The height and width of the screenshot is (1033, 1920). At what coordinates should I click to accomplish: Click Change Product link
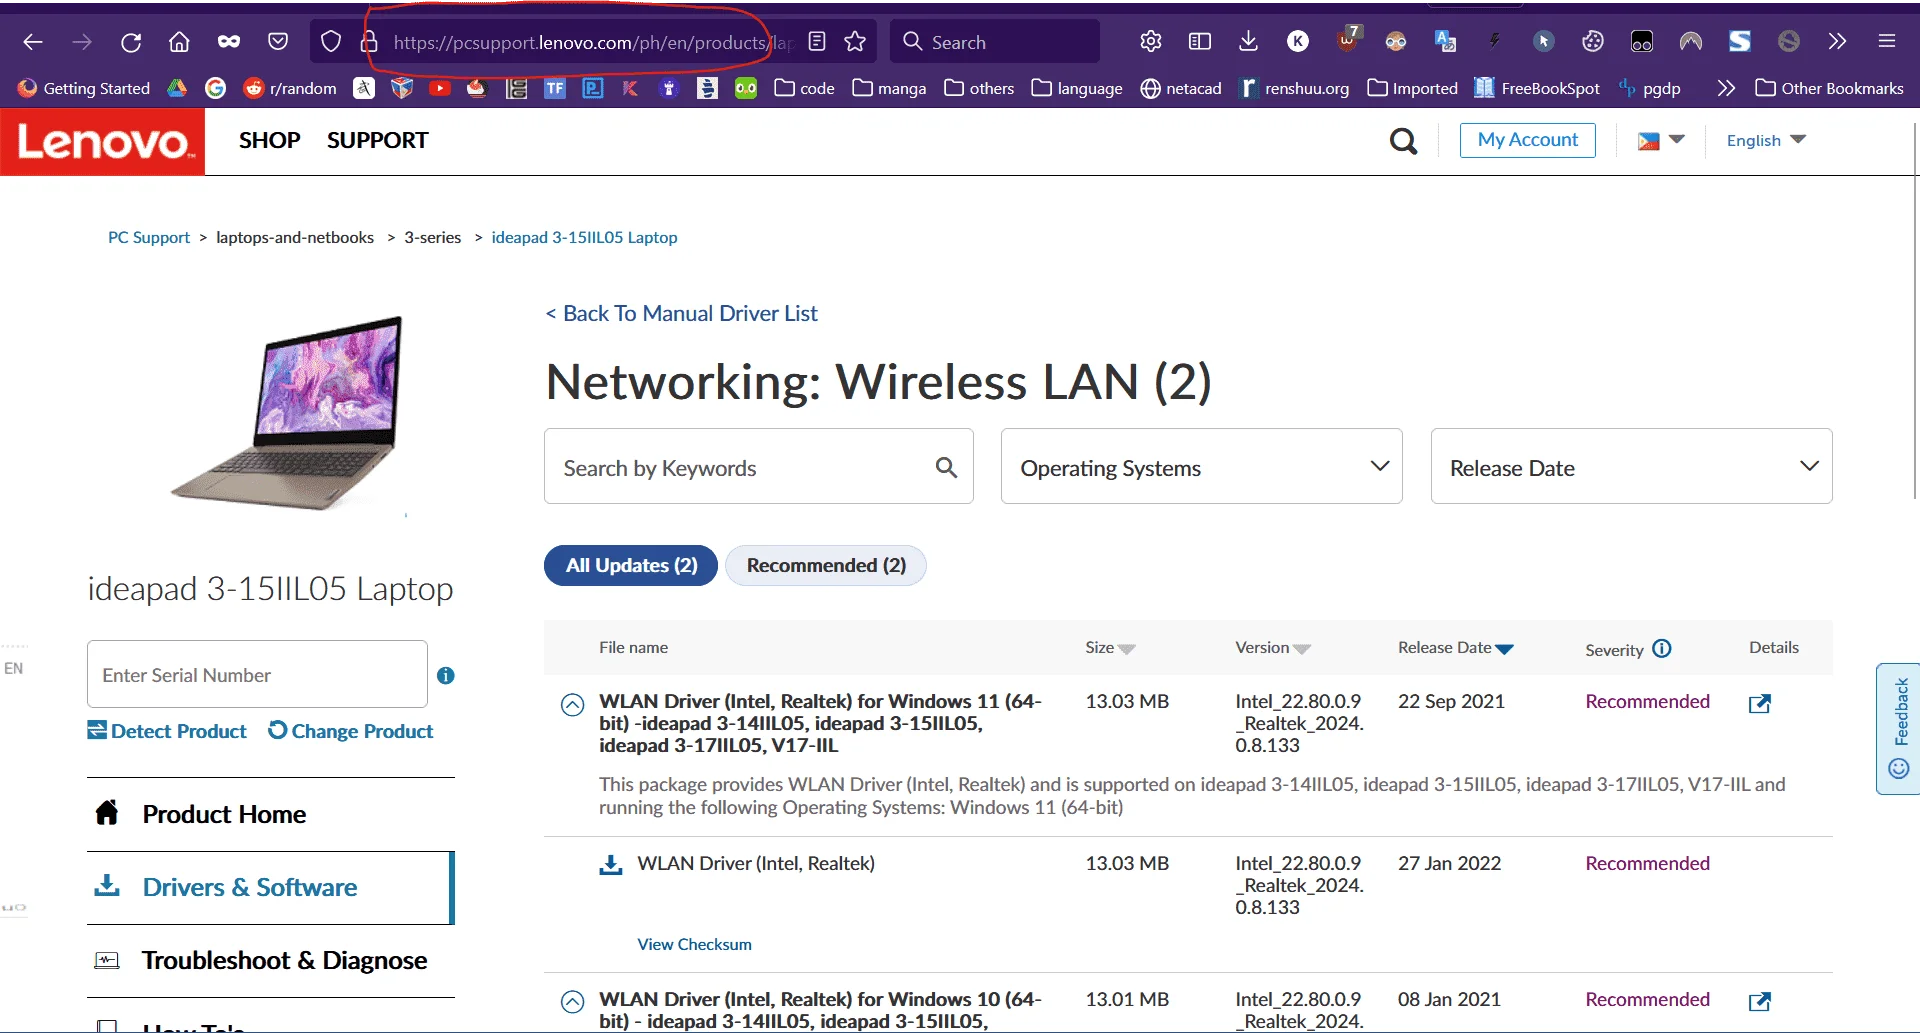tap(351, 731)
